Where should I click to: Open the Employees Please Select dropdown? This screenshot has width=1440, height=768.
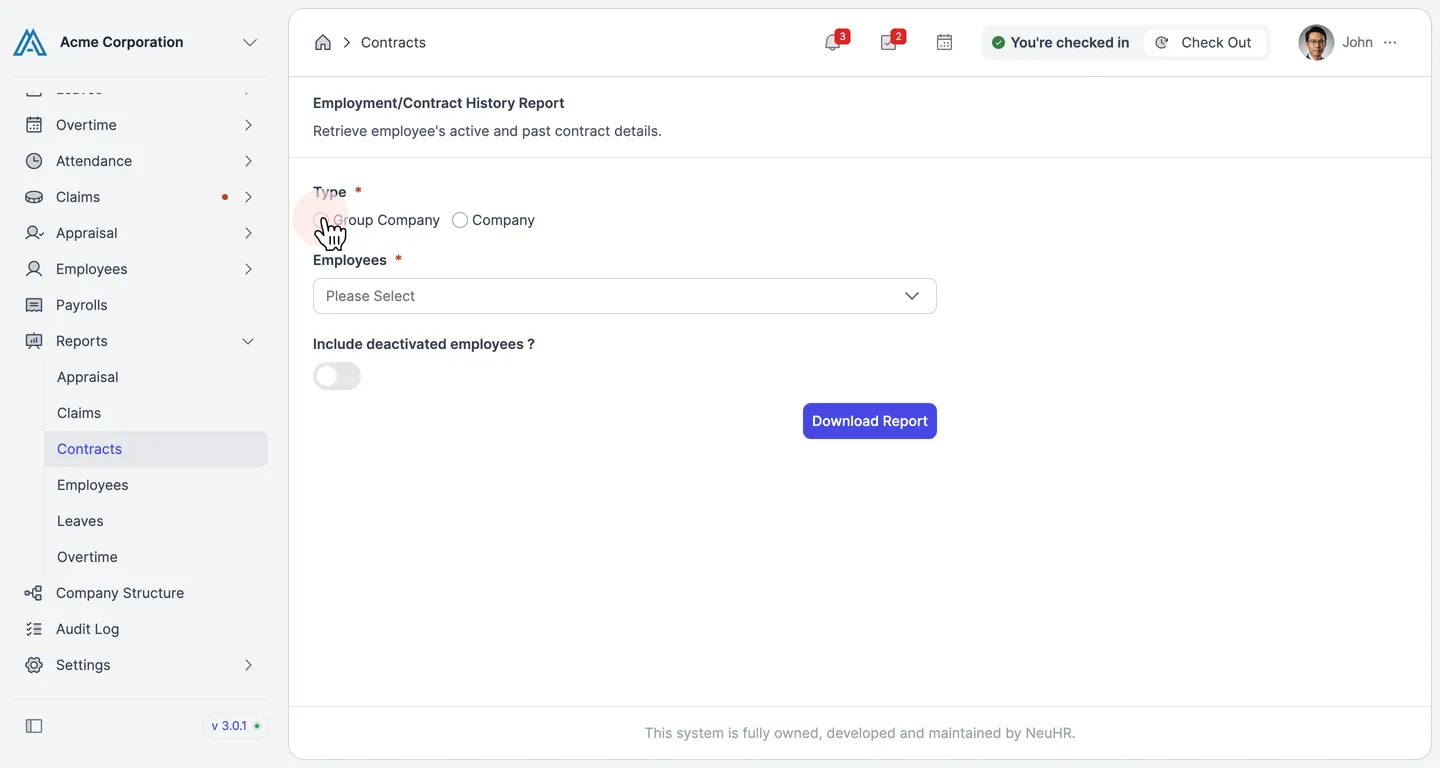[625, 296]
